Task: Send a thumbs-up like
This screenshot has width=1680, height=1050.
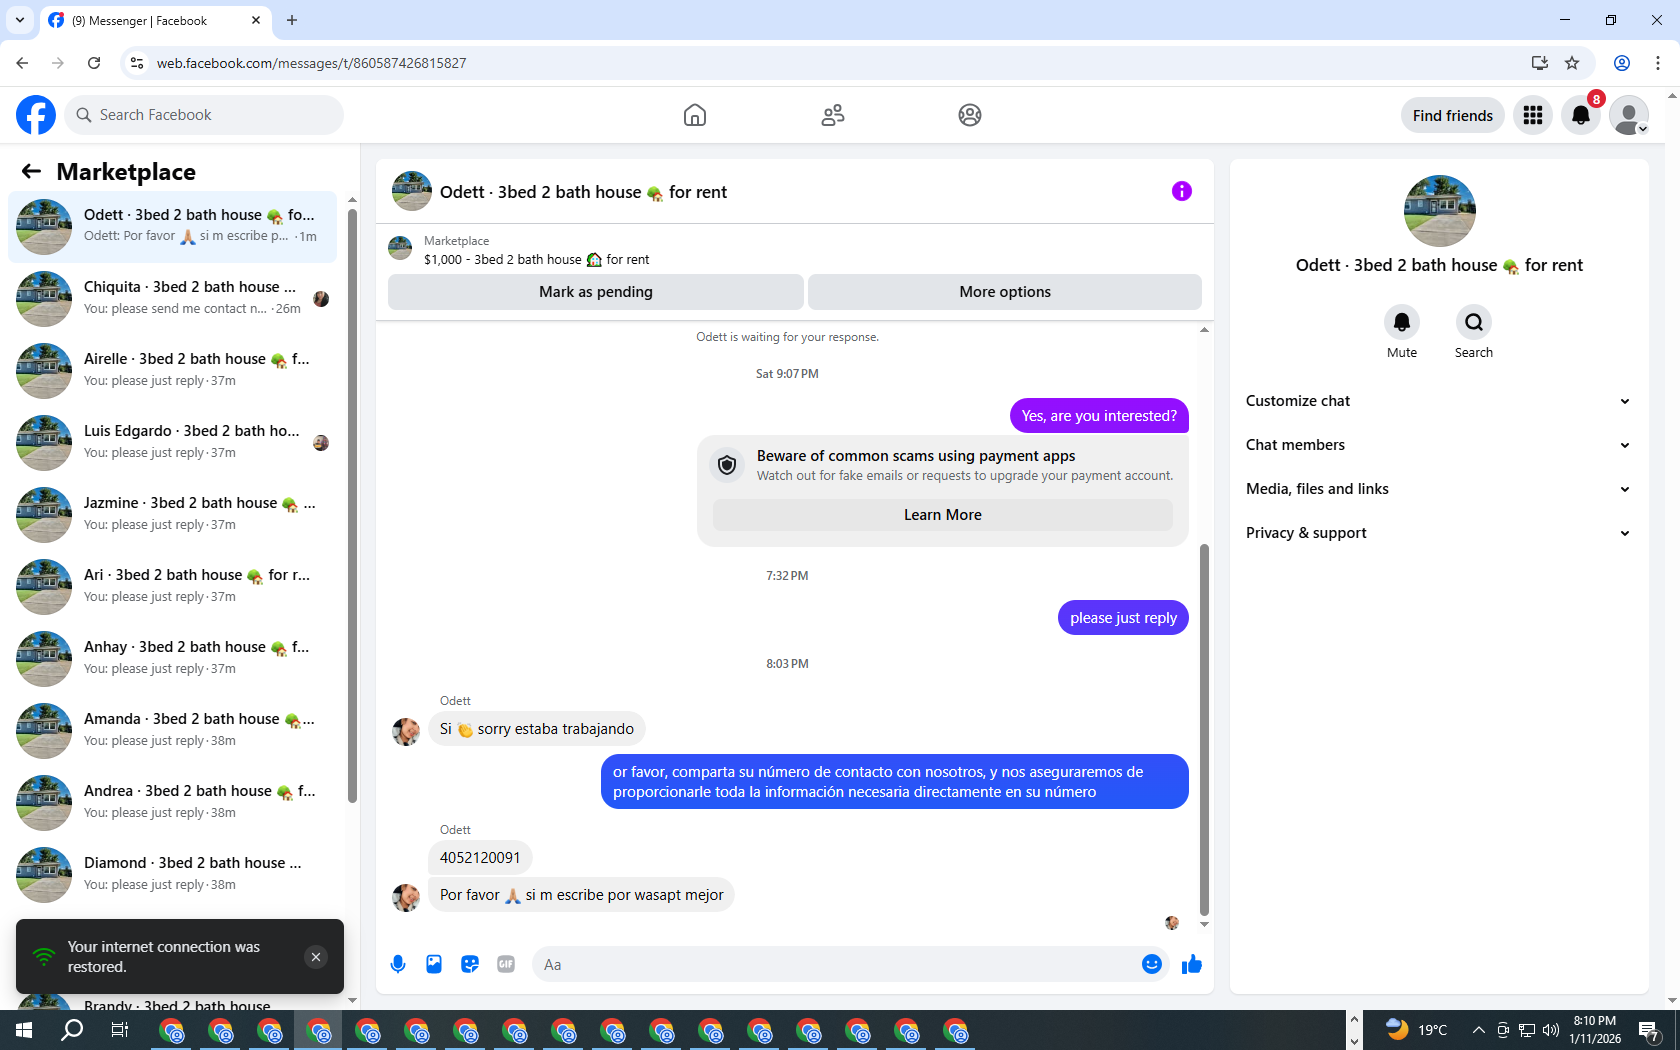Action: (1192, 964)
